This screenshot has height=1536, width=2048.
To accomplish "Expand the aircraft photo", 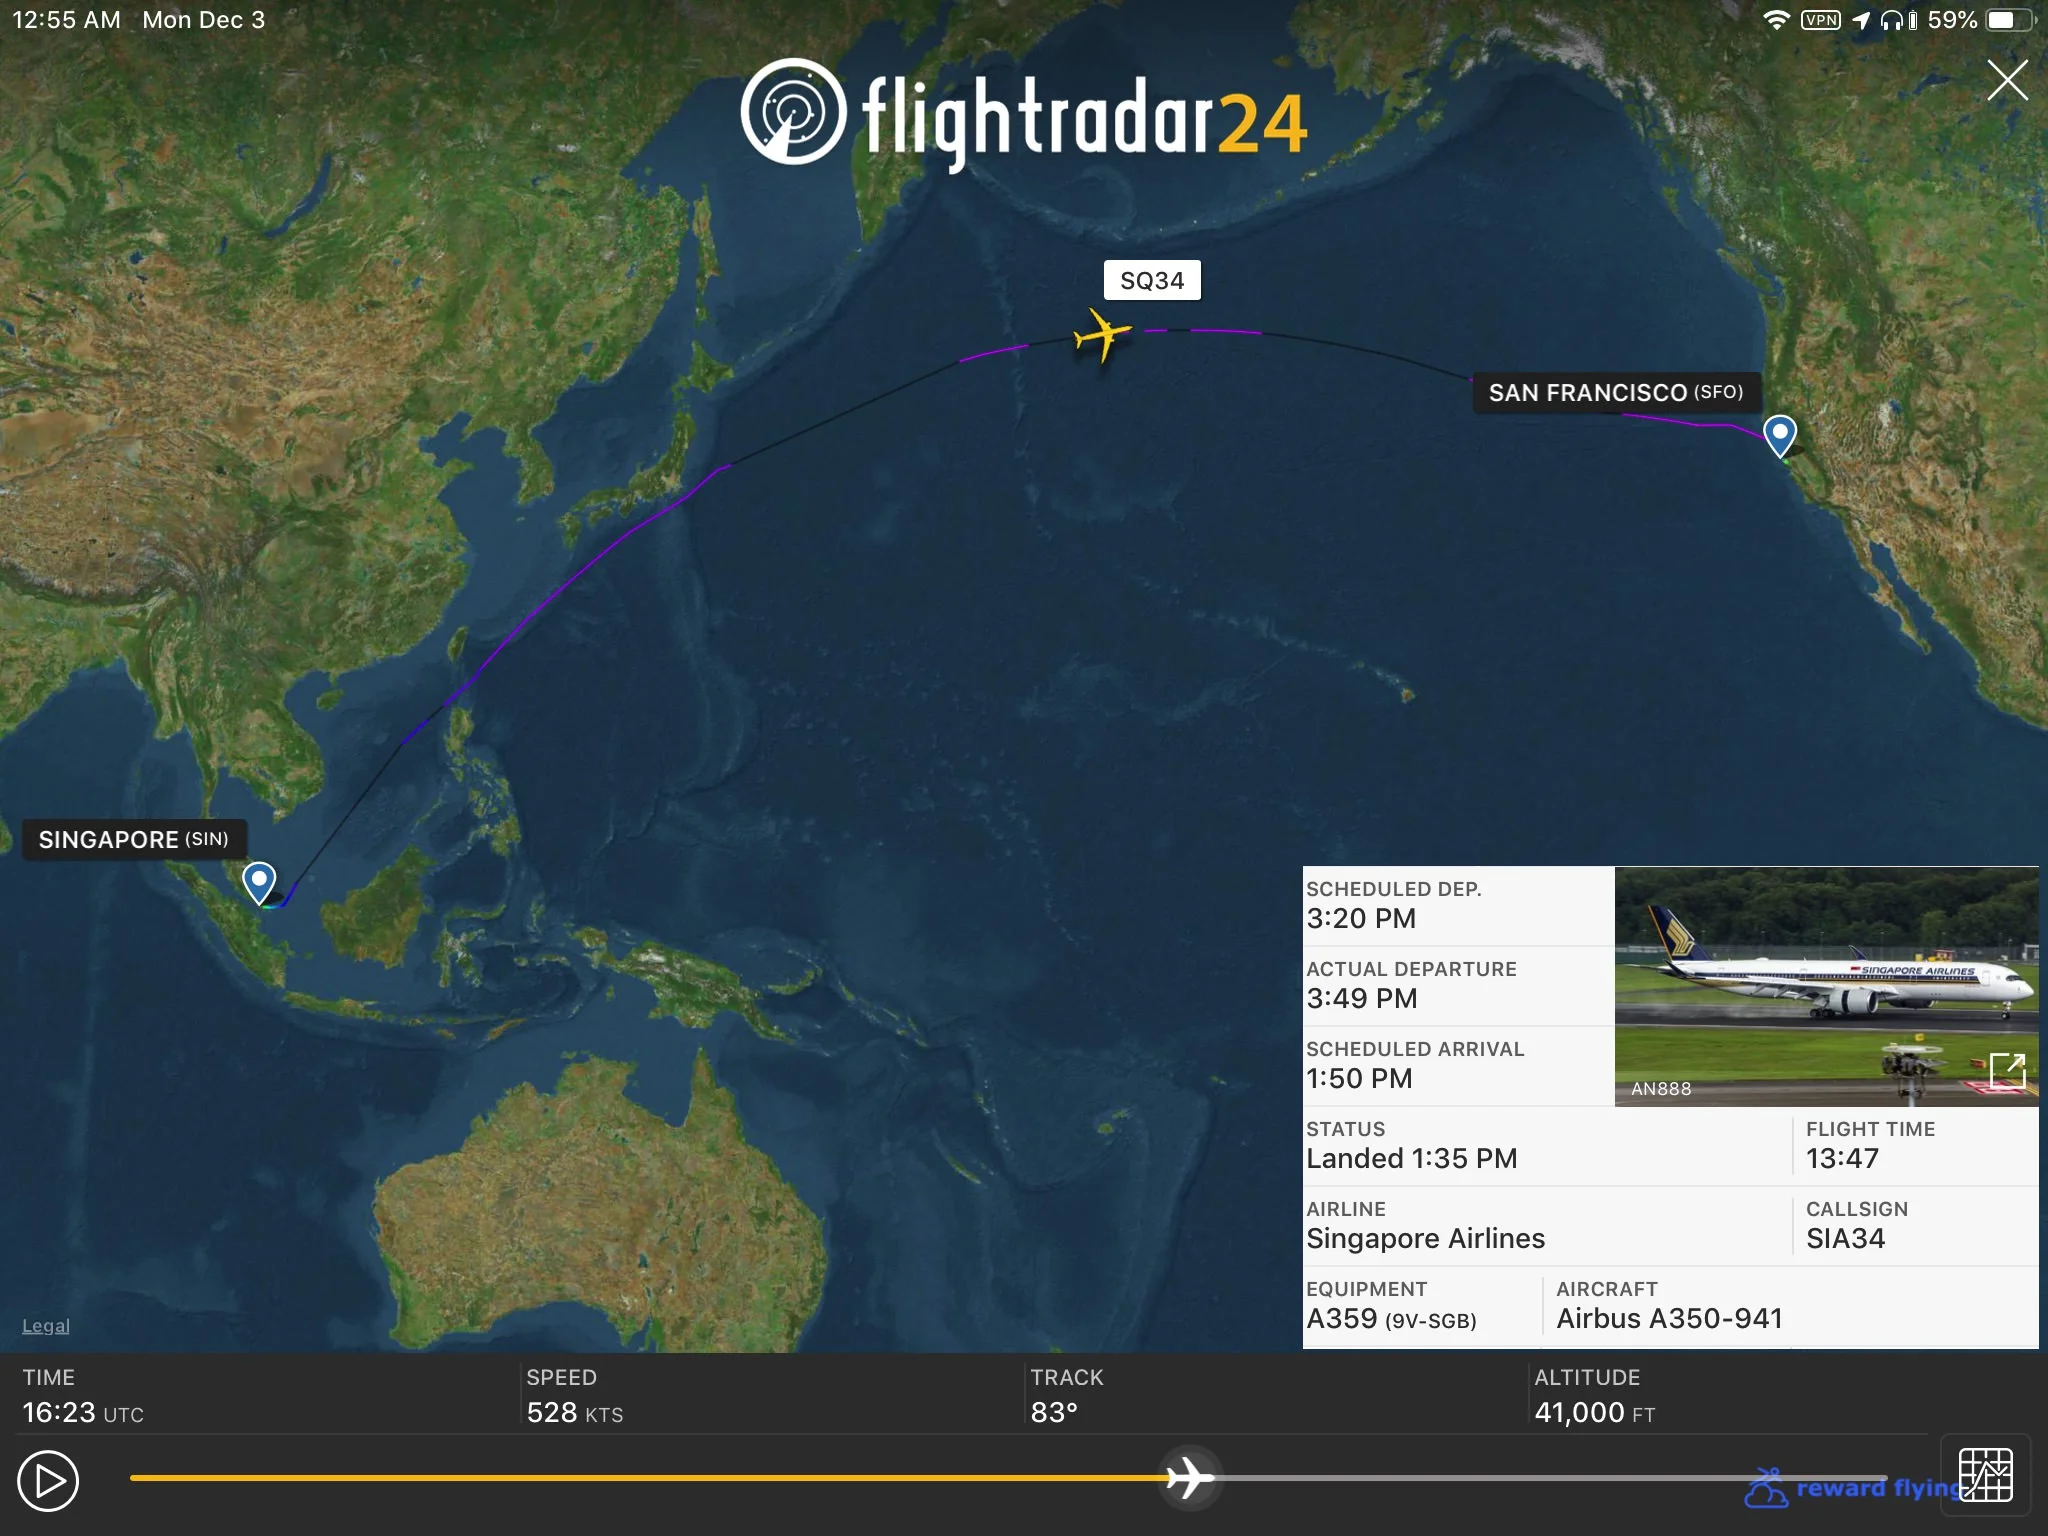I will coord(2008,1070).
